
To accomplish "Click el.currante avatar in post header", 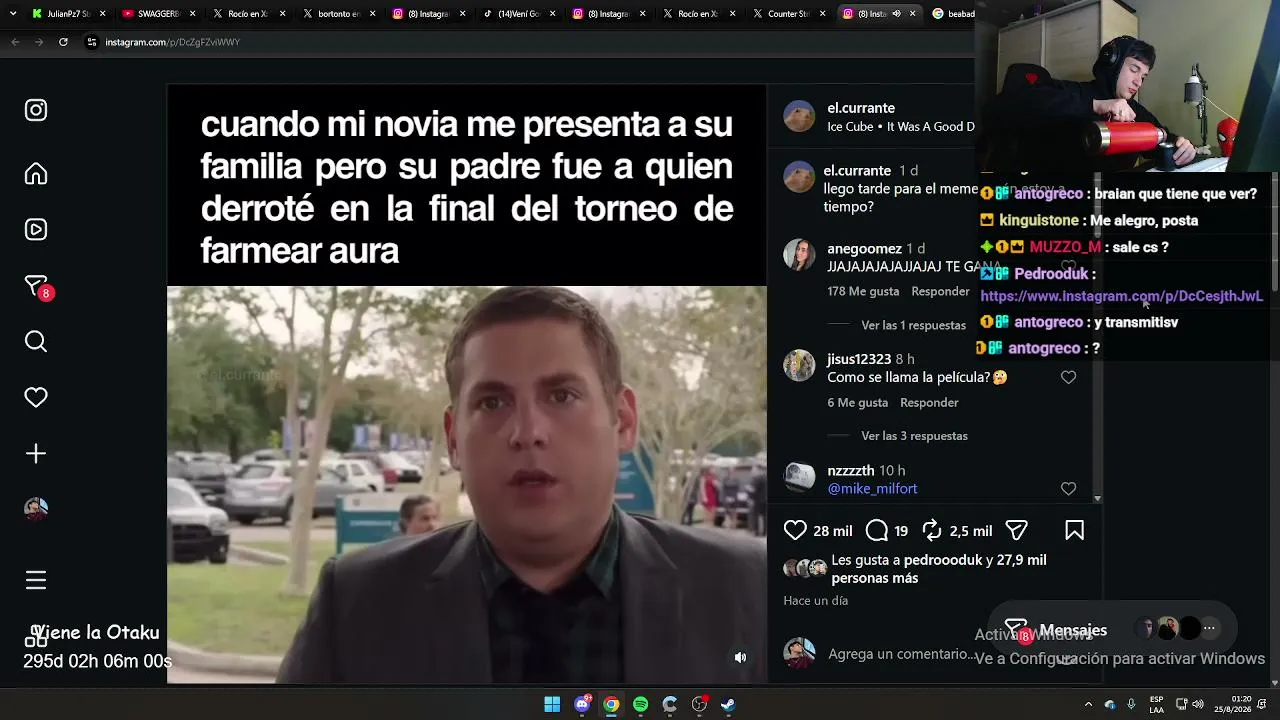I will tap(799, 116).
